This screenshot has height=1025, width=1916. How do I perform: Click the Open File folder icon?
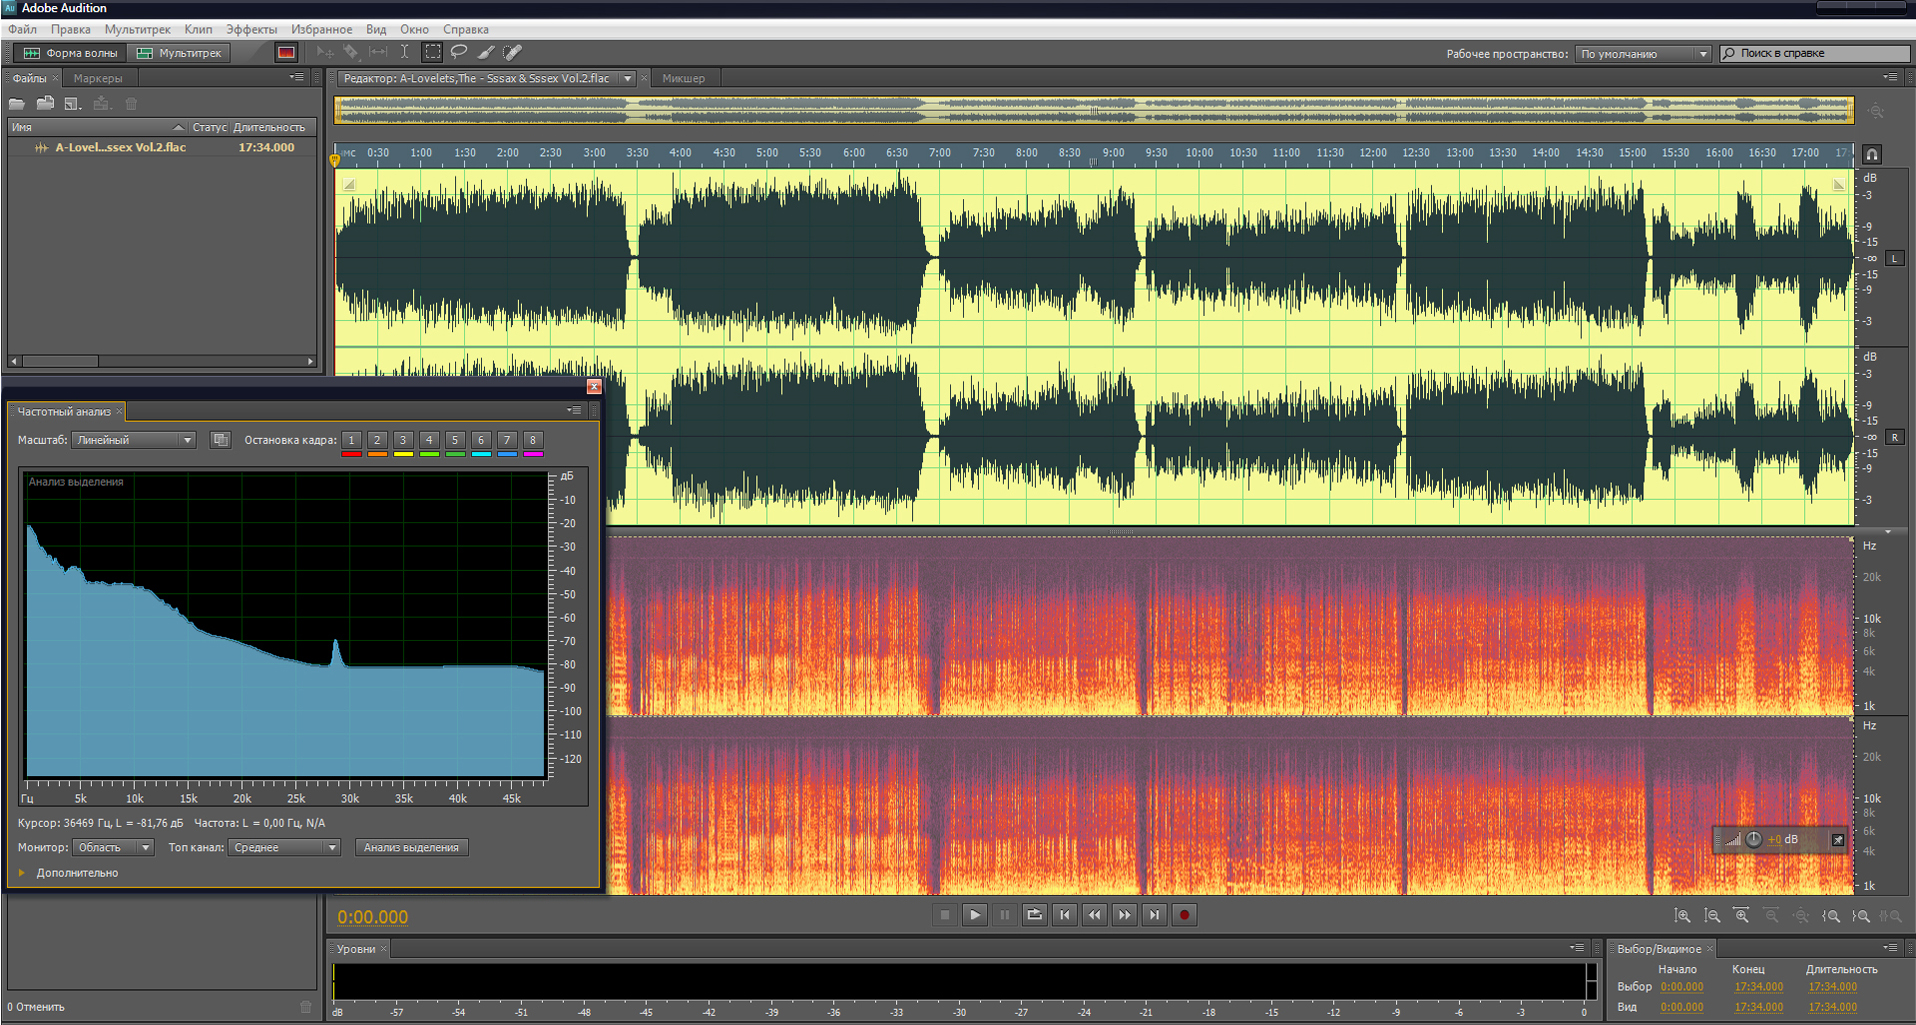[17, 104]
